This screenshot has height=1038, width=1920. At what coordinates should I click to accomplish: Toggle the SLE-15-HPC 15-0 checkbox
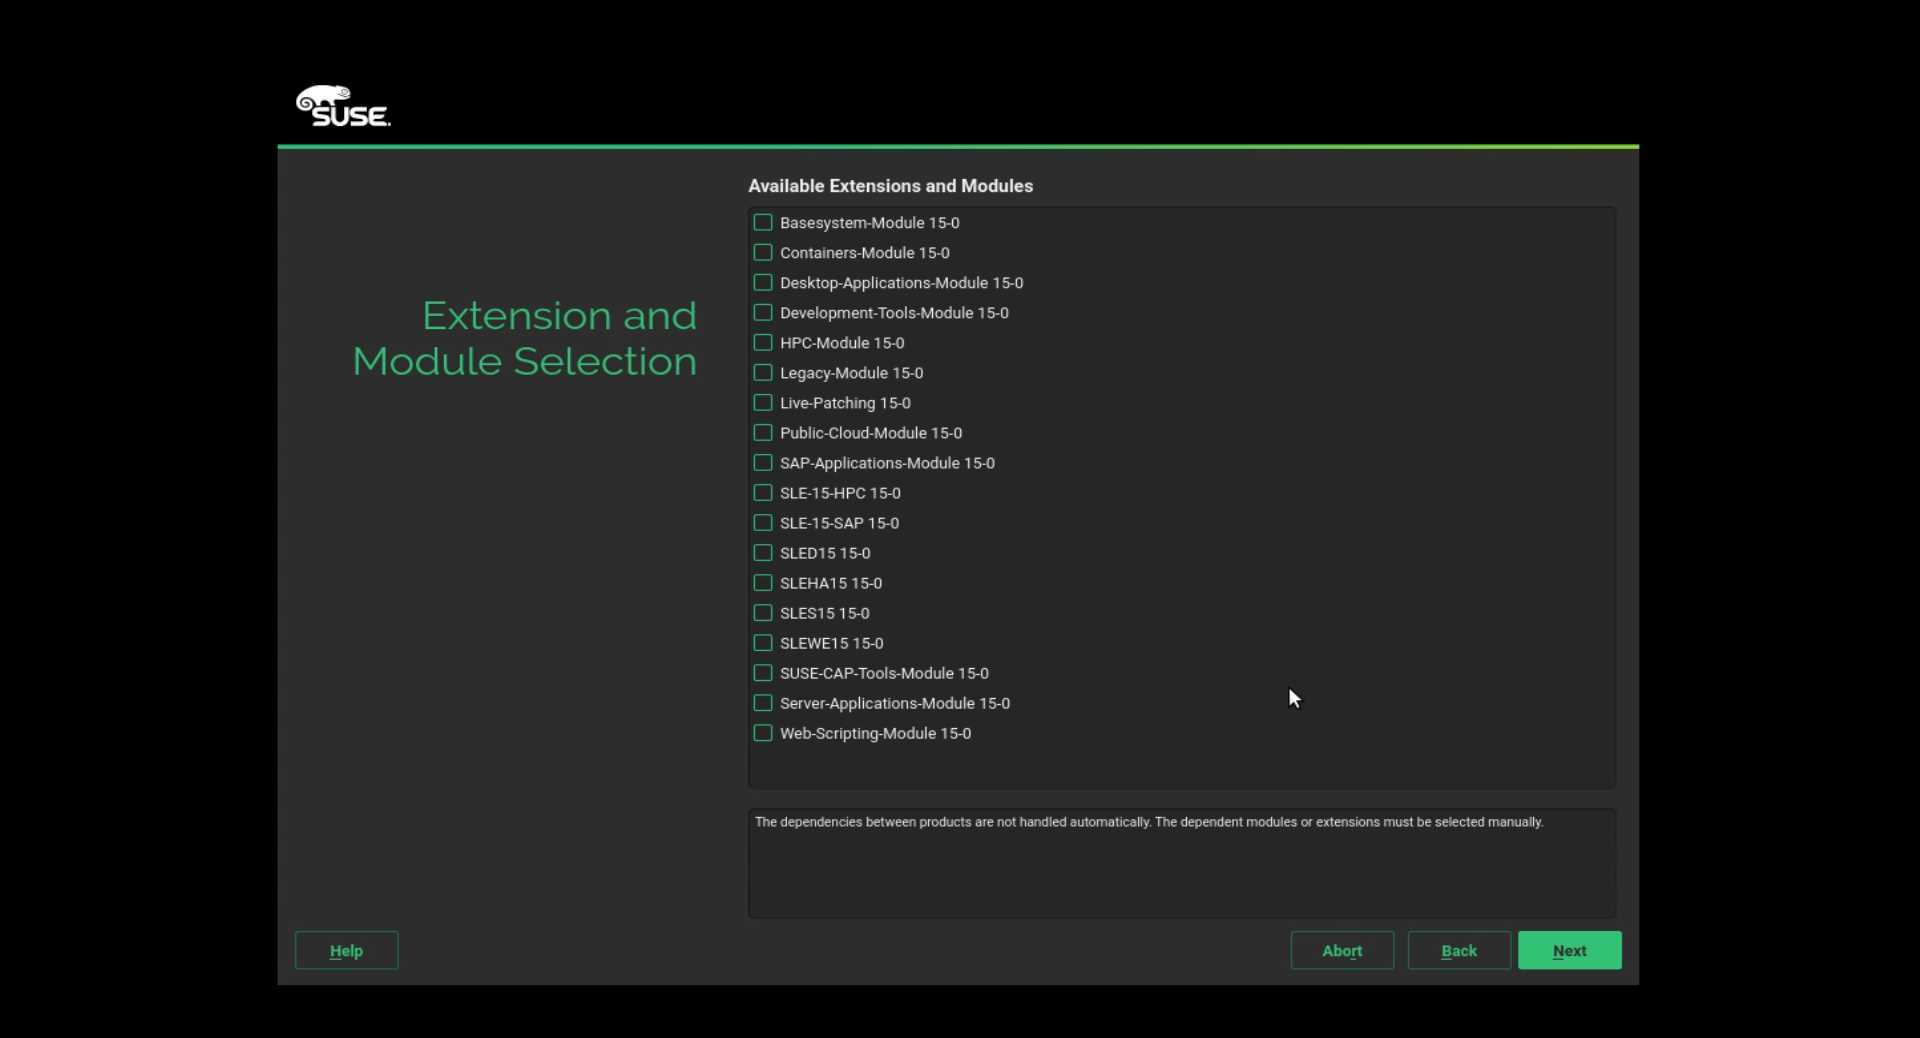coord(763,493)
